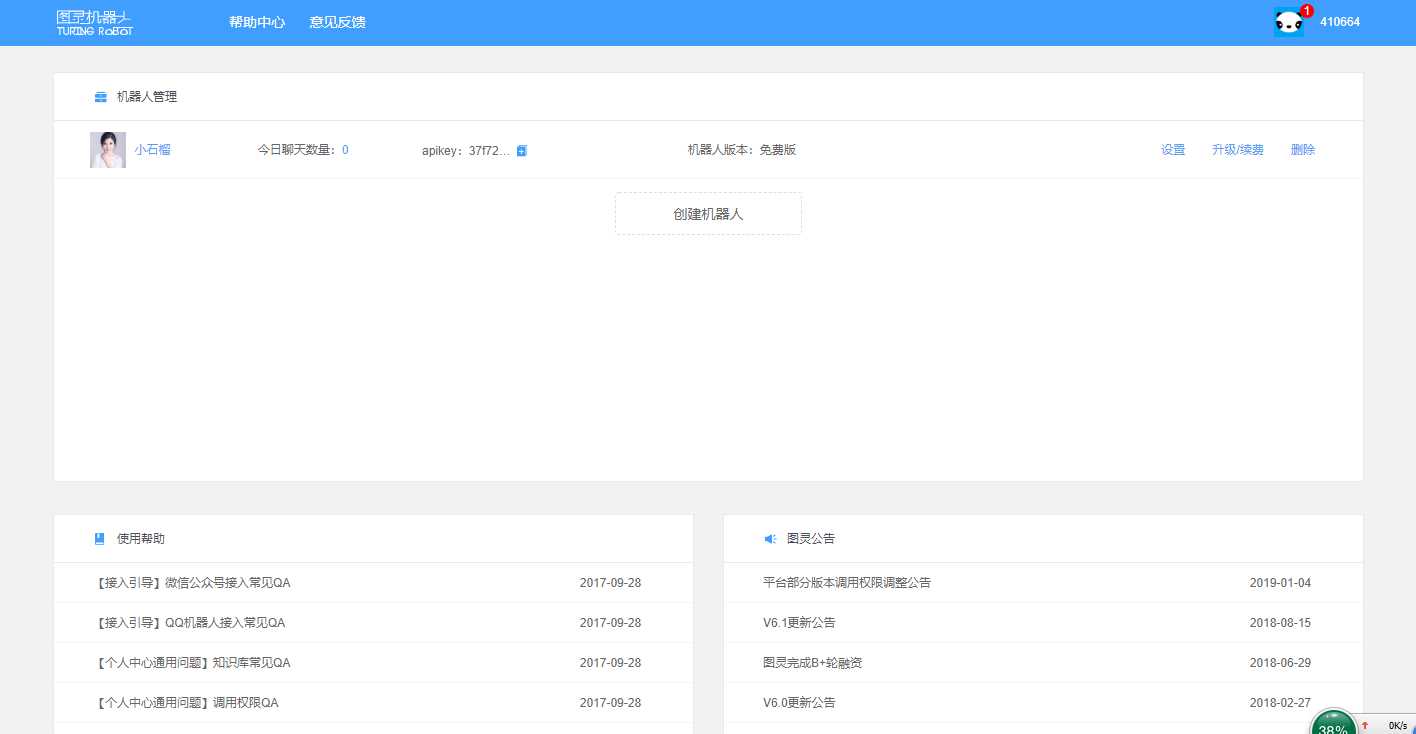The image size is (1416, 734).
Task: Click the 2019-01-04 announcement date
Action: [x=1280, y=583]
